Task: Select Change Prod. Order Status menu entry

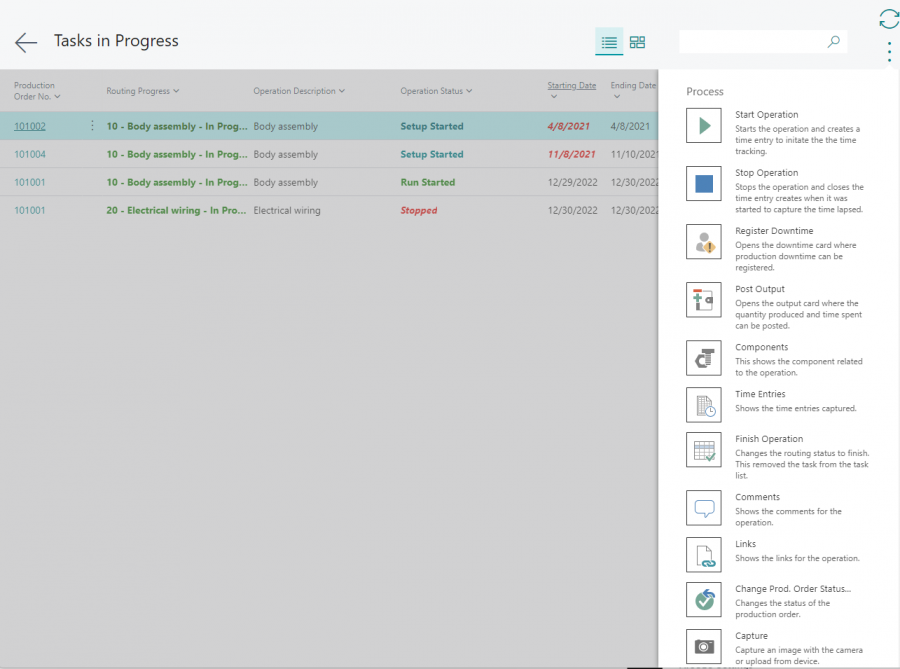Action: point(778,601)
